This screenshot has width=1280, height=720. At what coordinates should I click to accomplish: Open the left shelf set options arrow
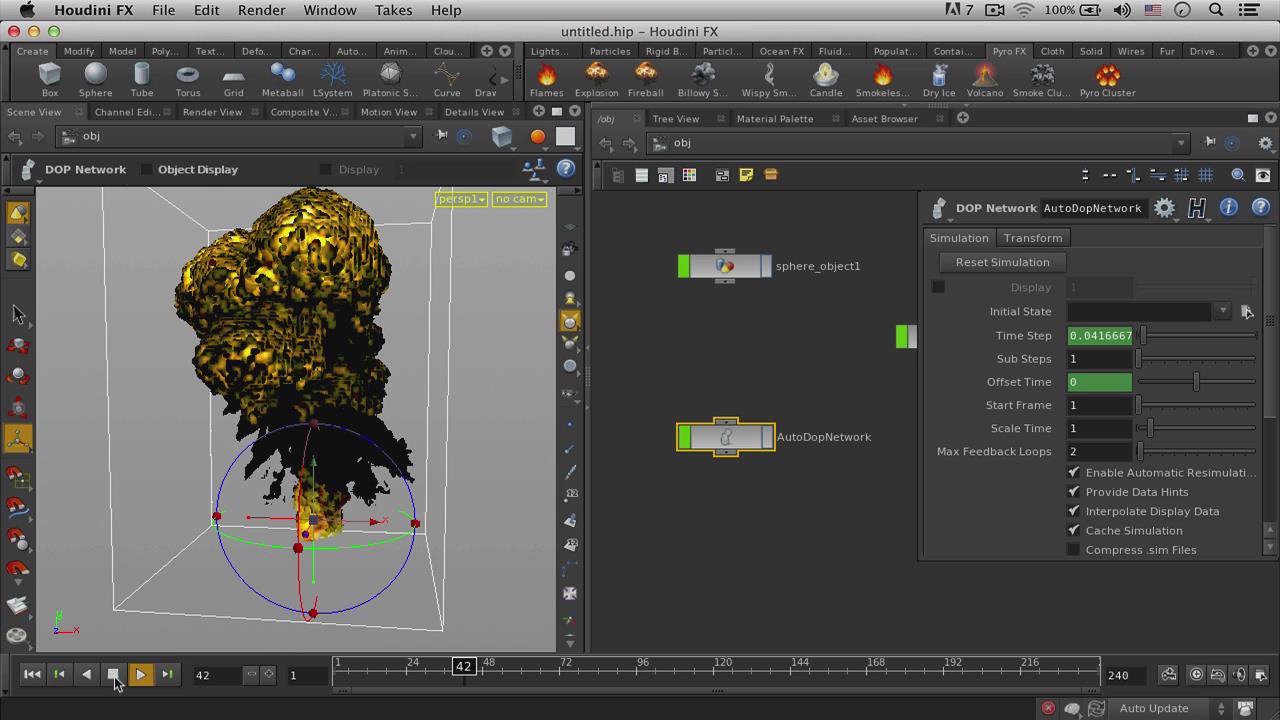point(504,51)
